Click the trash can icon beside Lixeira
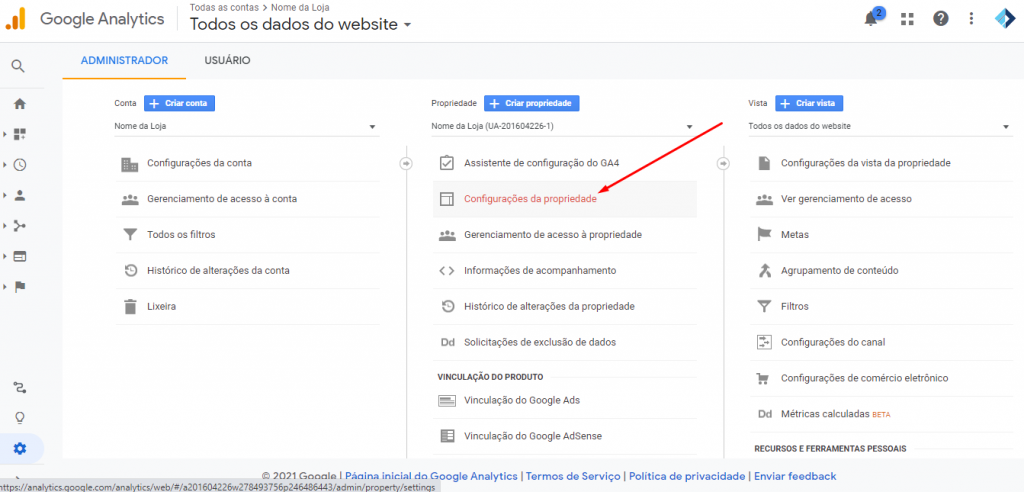Viewport: 1024px width, 492px height. [x=130, y=306]
